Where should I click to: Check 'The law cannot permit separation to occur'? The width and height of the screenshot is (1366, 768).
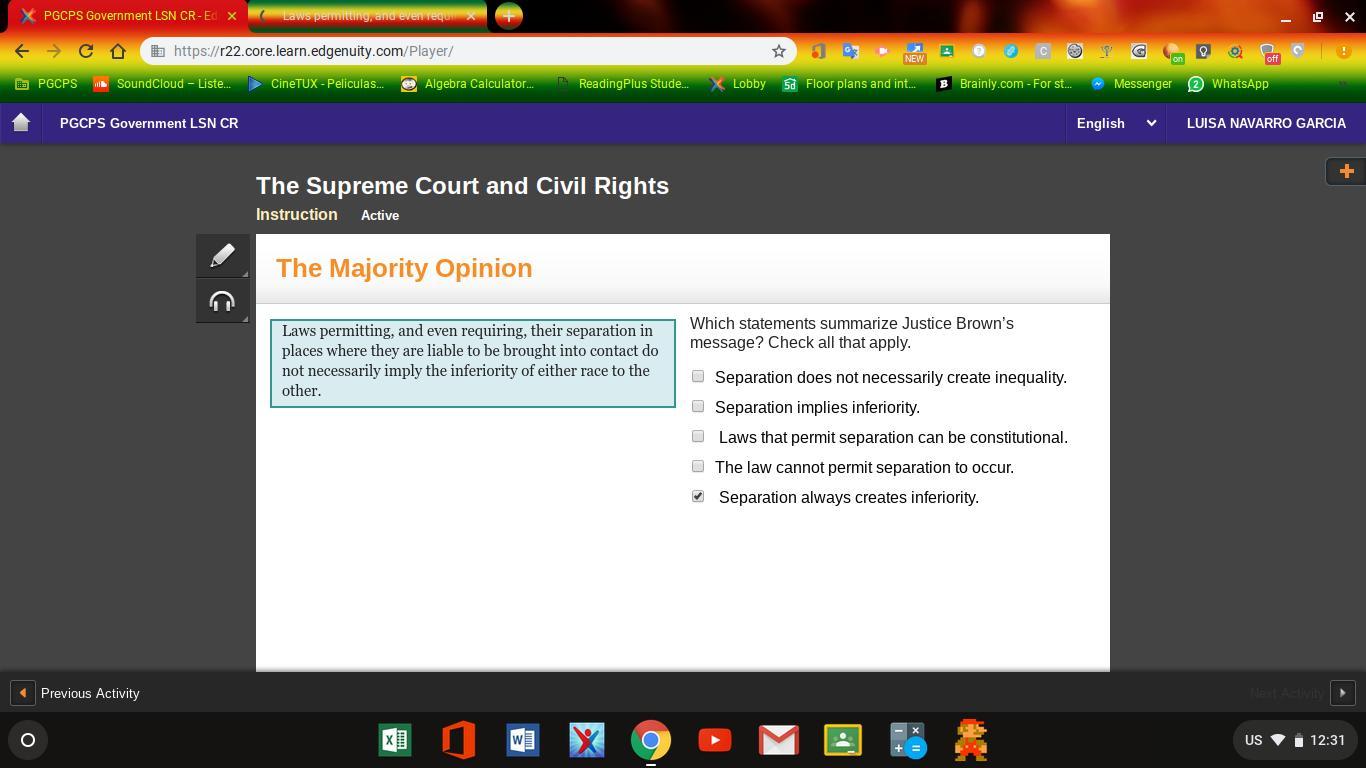click(x=698, y=467)
